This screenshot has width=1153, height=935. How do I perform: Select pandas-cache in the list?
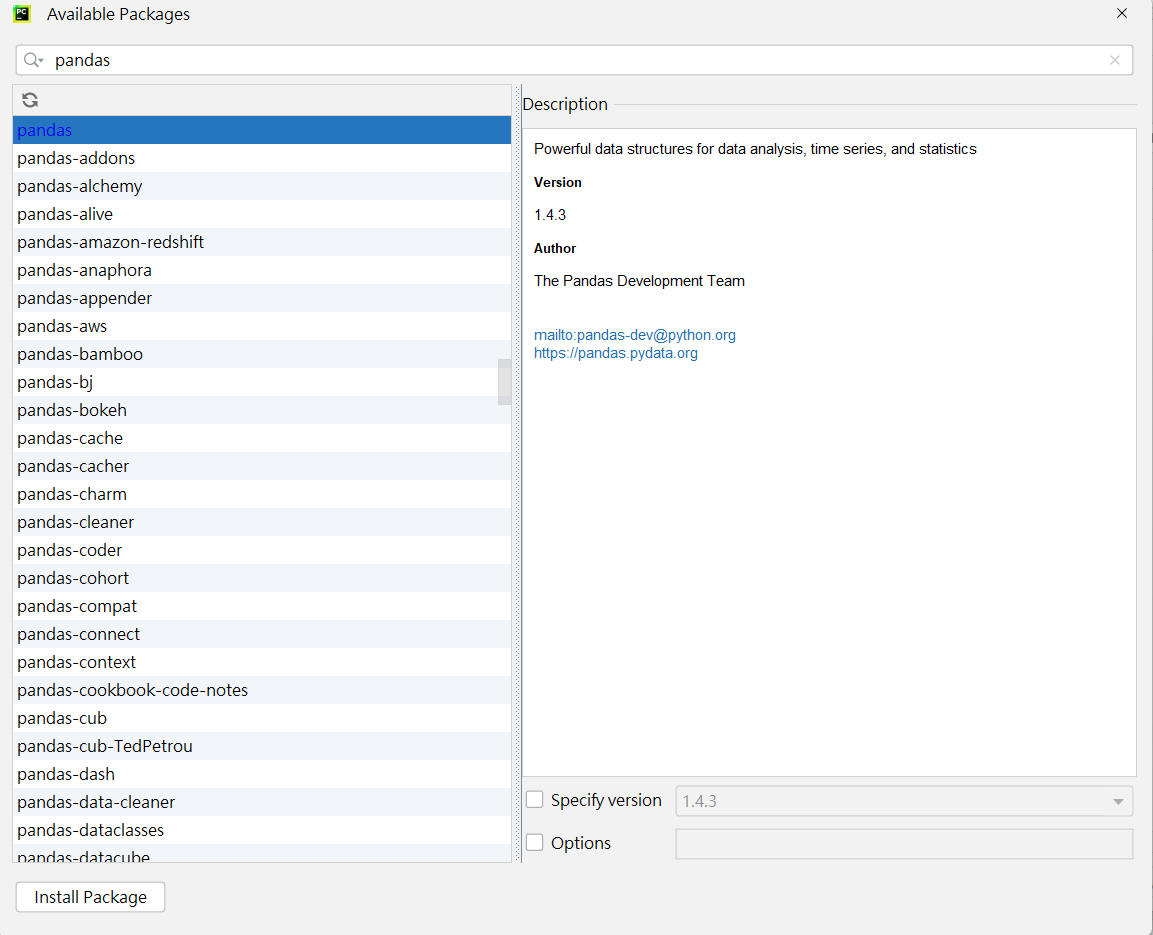pos(262,437)
